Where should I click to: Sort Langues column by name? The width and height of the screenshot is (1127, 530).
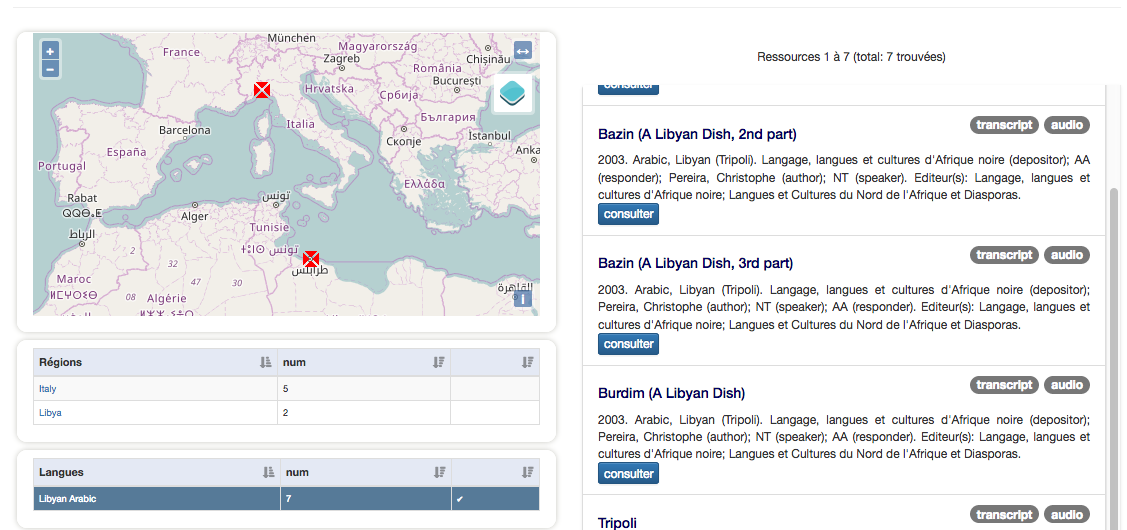click(268, 472)
